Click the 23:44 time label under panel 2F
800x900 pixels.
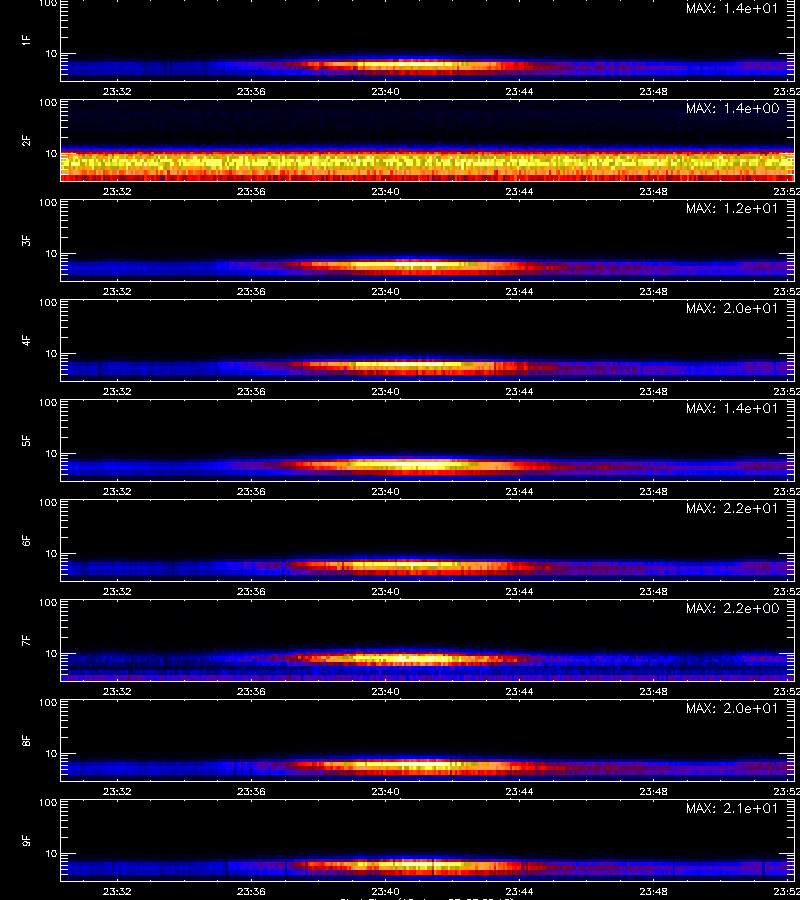pos(519,191)
